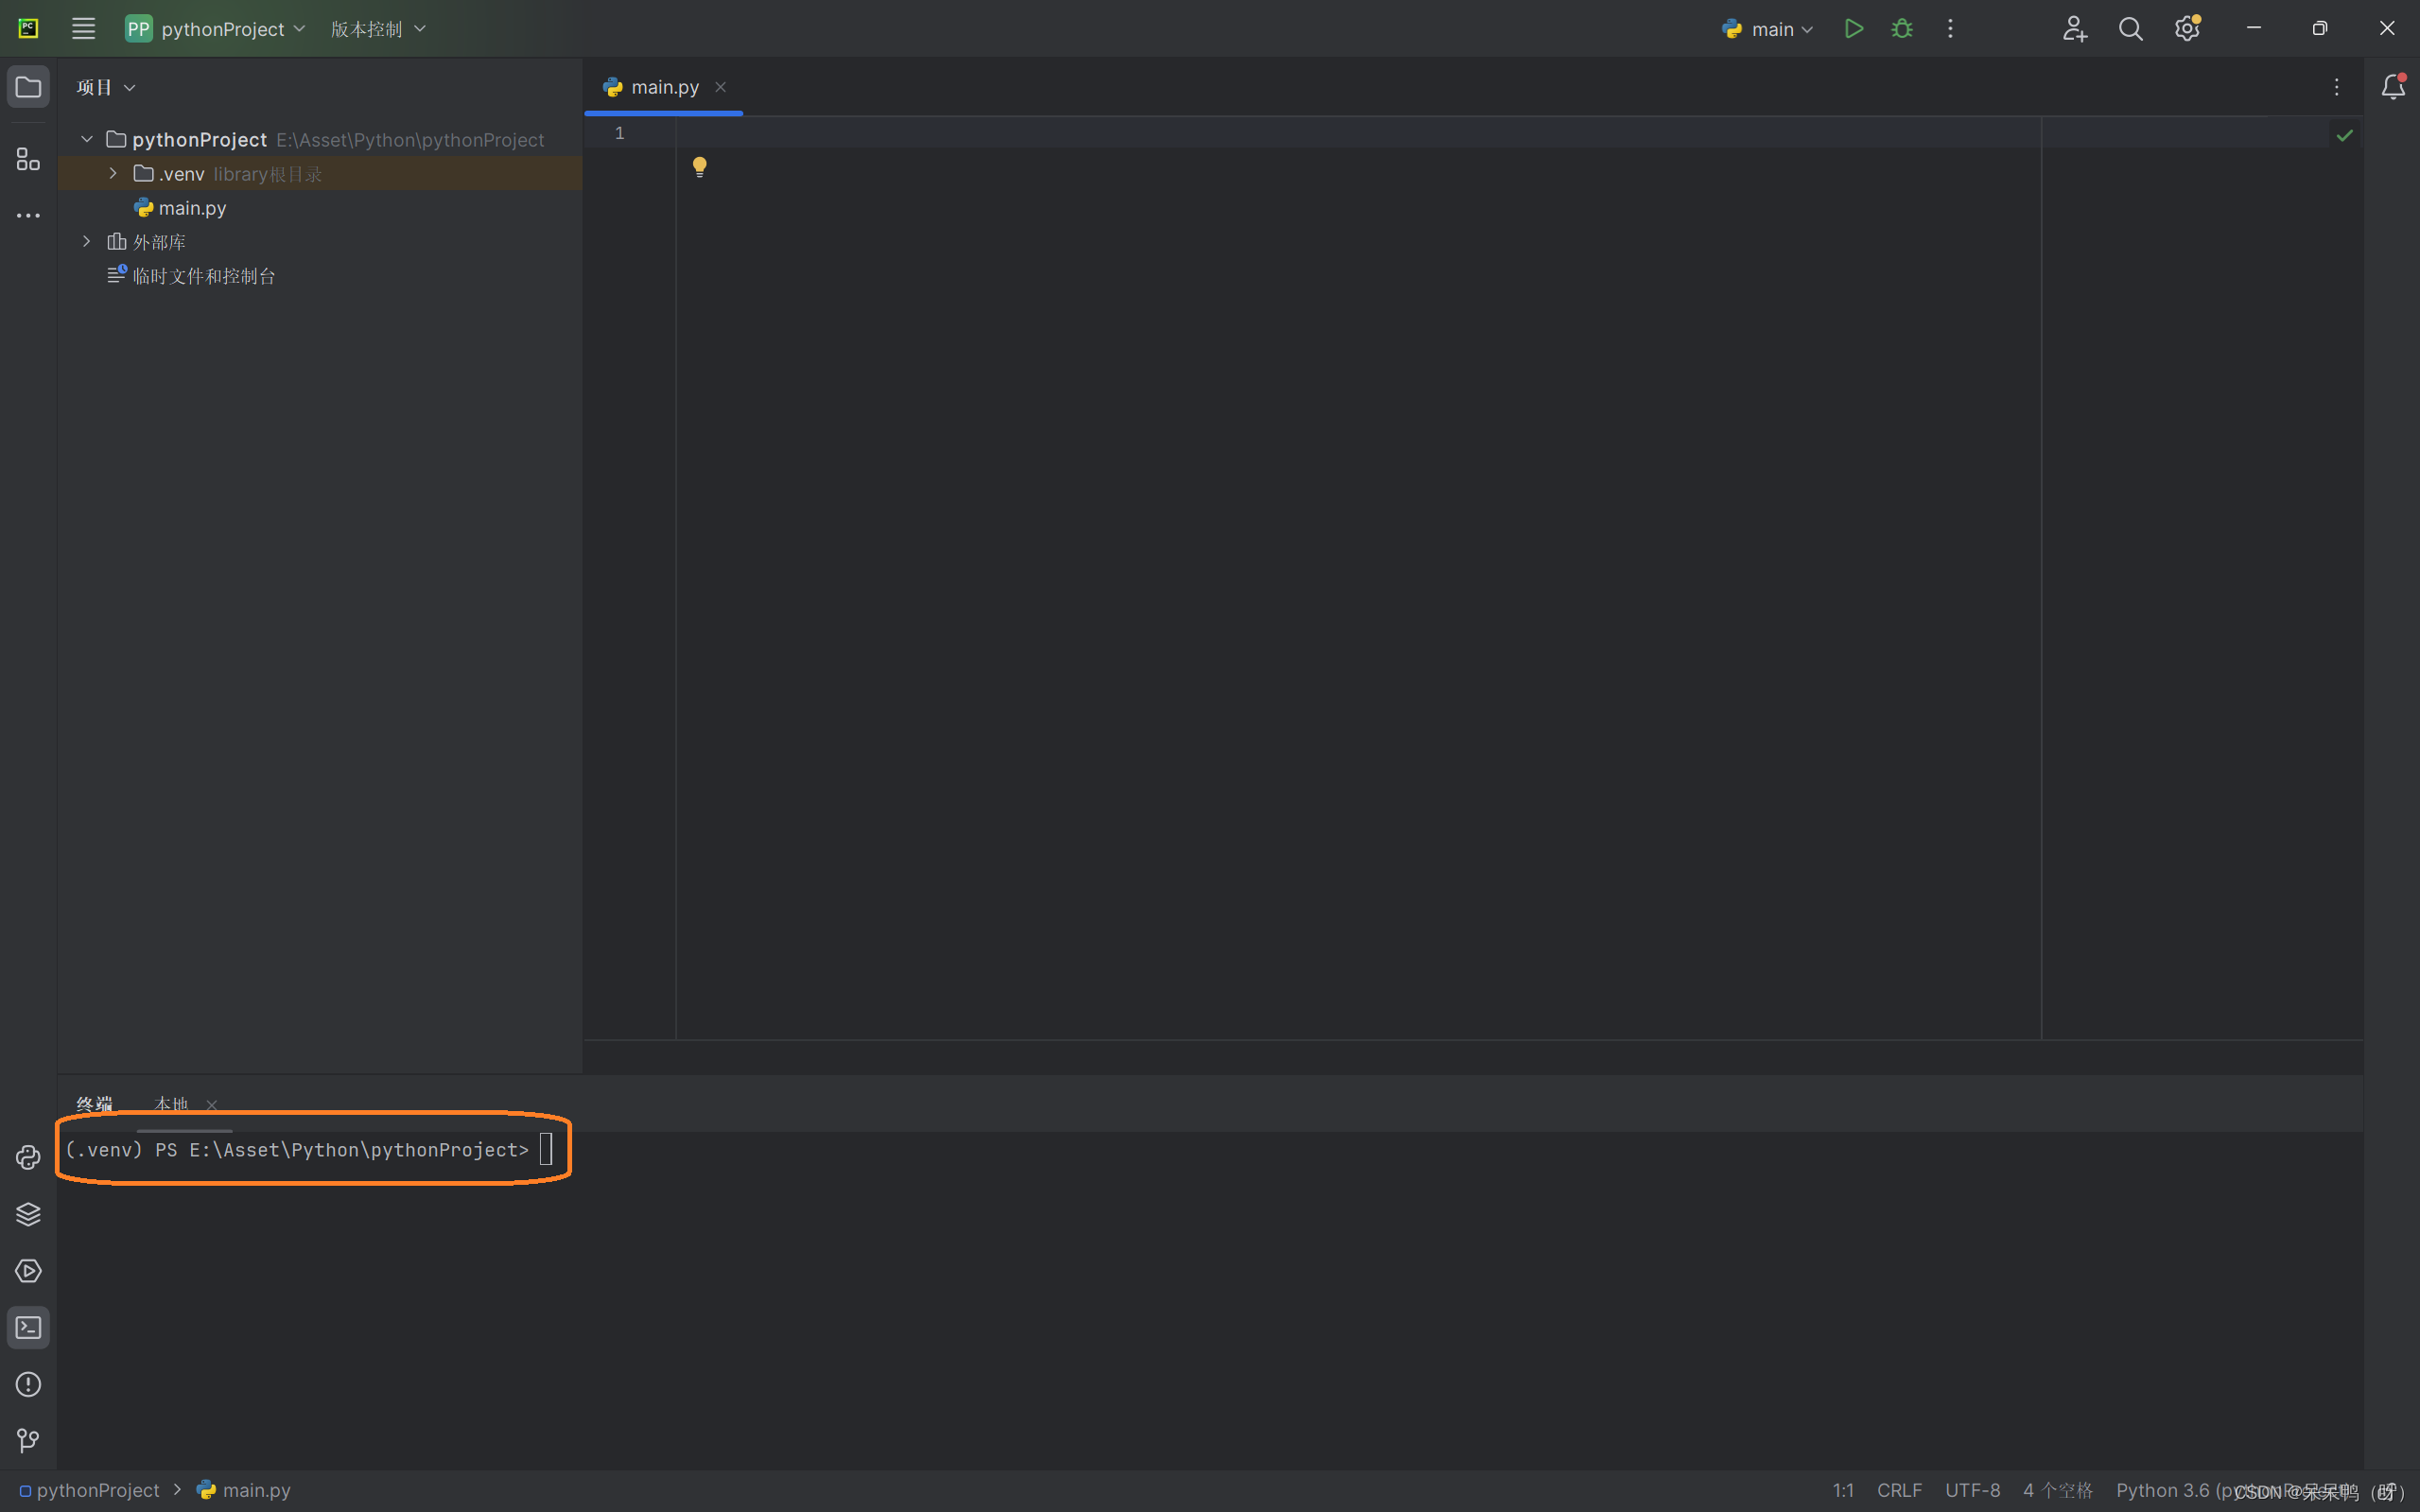Viewport: 2420px width, 1512px height.
Task: Open the Services tool window
Action: pos(28,1271)
